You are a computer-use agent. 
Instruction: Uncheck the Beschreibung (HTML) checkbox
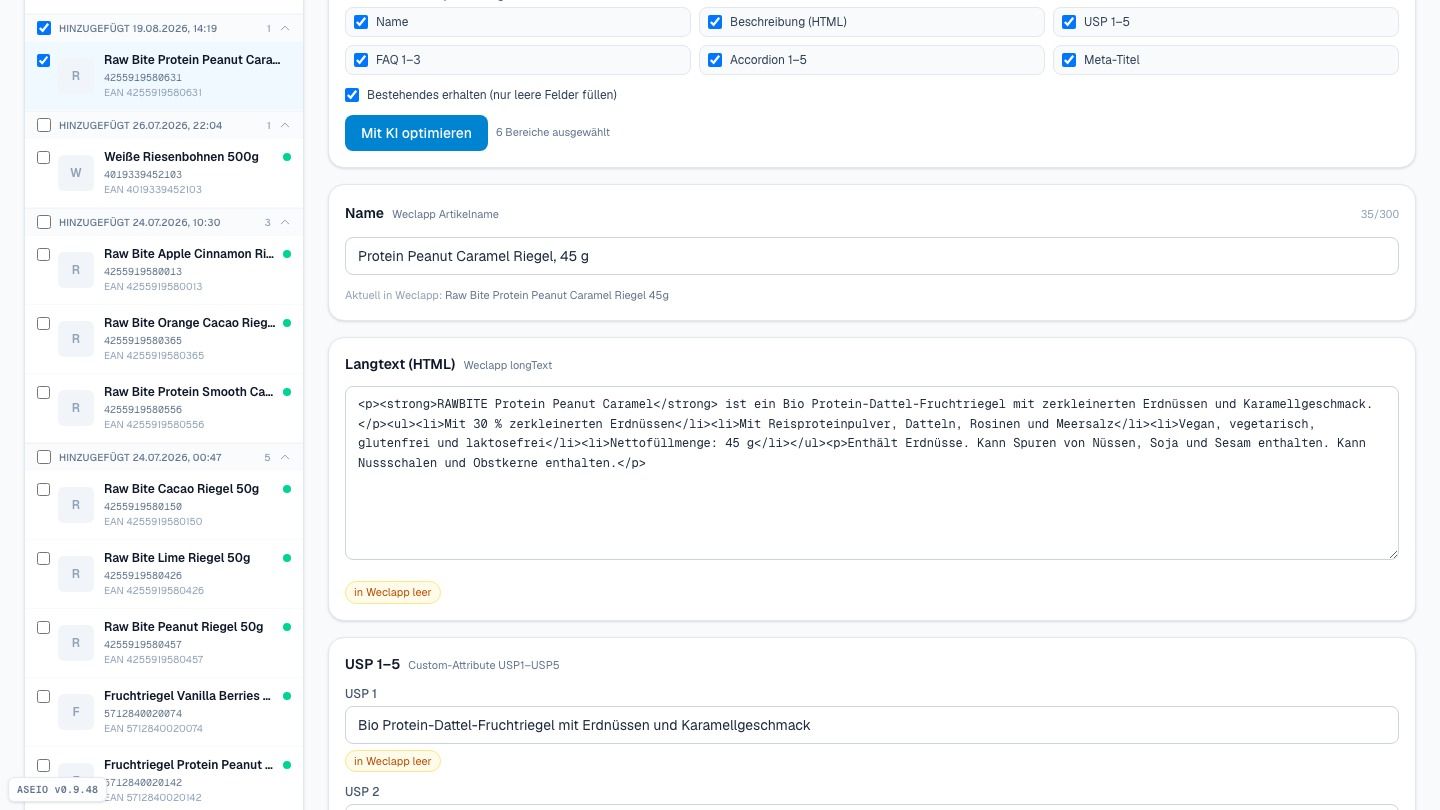(715, 22)
